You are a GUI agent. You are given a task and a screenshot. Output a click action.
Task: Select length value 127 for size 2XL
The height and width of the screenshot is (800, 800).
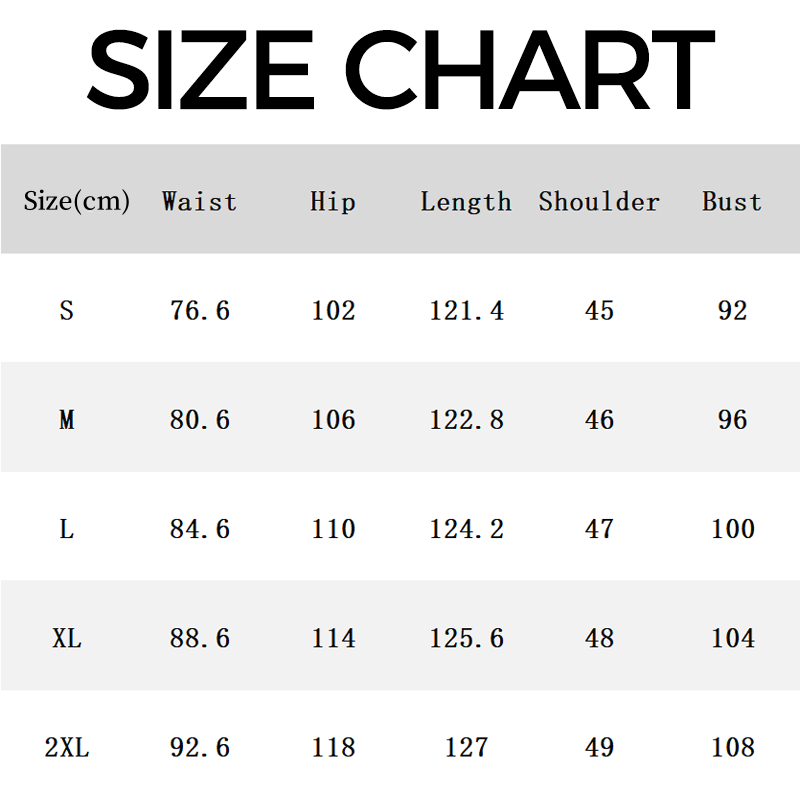pos(466,746)
